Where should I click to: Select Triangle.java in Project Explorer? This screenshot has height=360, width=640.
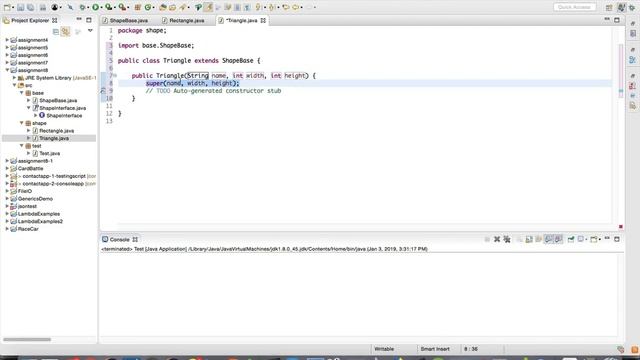click(54, 138)
